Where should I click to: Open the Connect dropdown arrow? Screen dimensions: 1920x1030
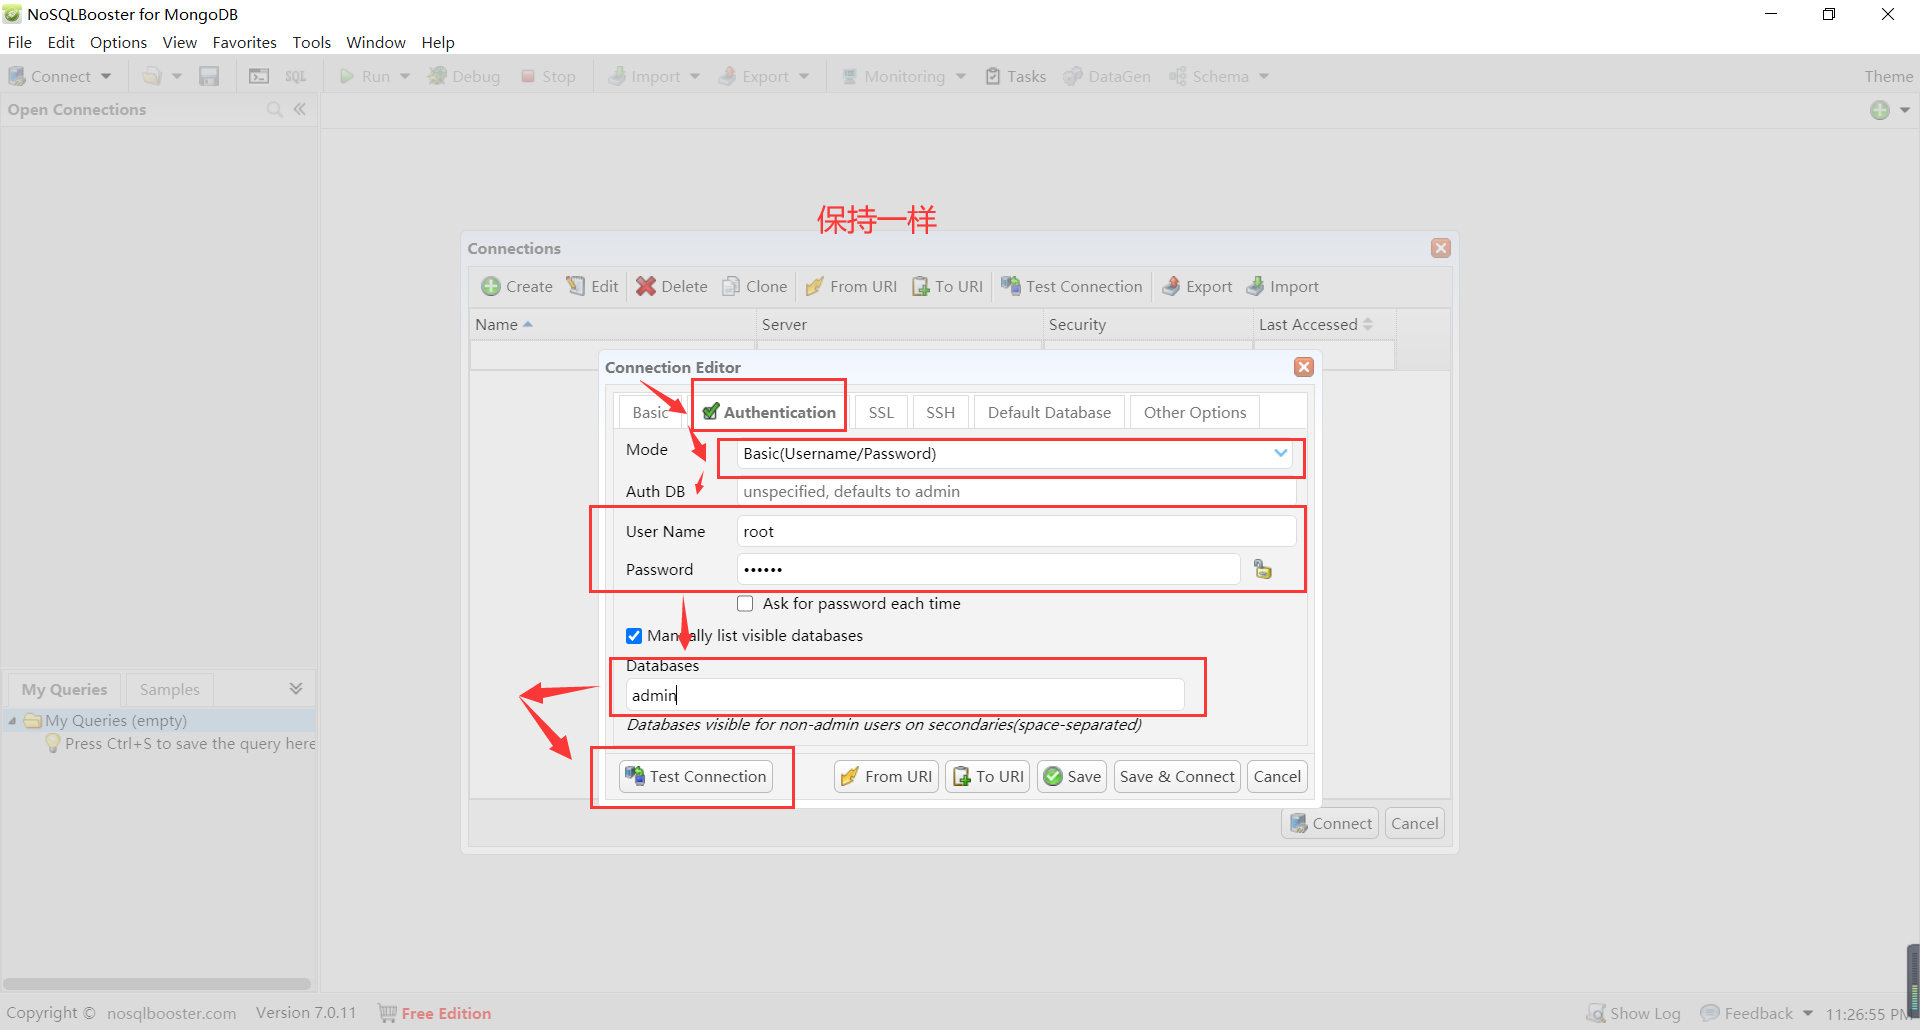pyautogui.click(x=106, y=76)
